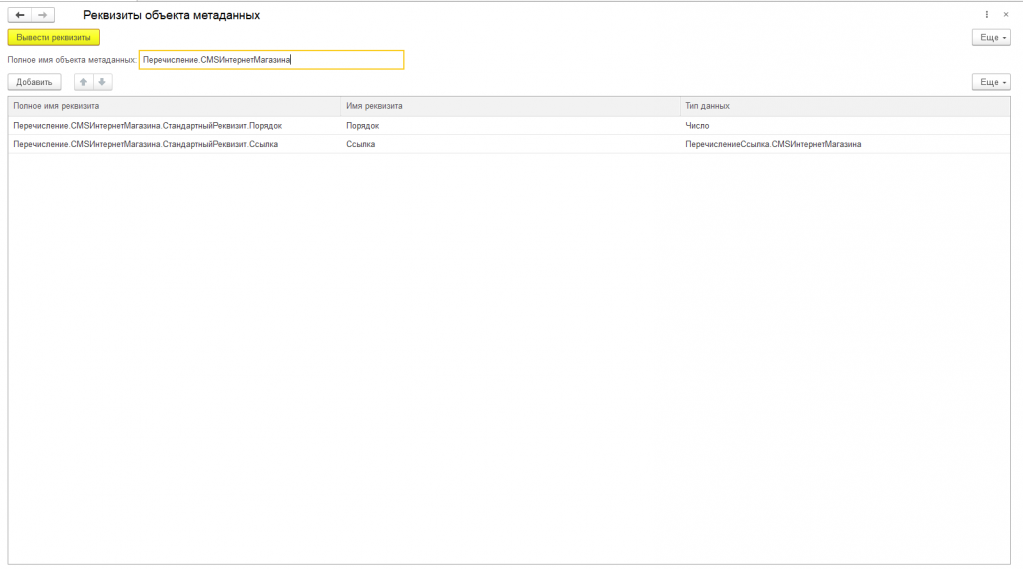Click the forward navigation arrow

[x=42, y=15]
